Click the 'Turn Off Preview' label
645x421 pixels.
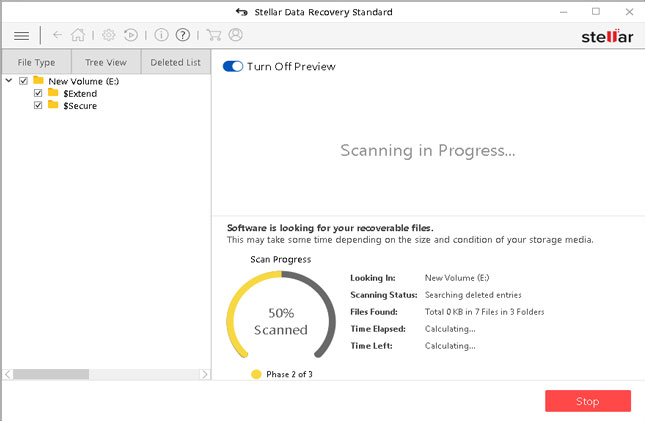click(291, 66)
